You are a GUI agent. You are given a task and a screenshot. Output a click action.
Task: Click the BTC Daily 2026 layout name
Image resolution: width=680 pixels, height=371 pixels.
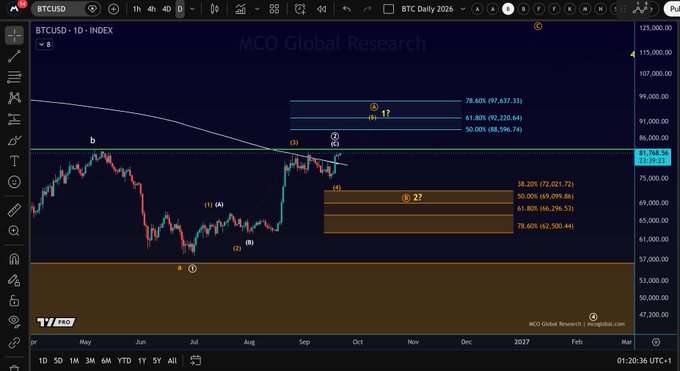427,9
